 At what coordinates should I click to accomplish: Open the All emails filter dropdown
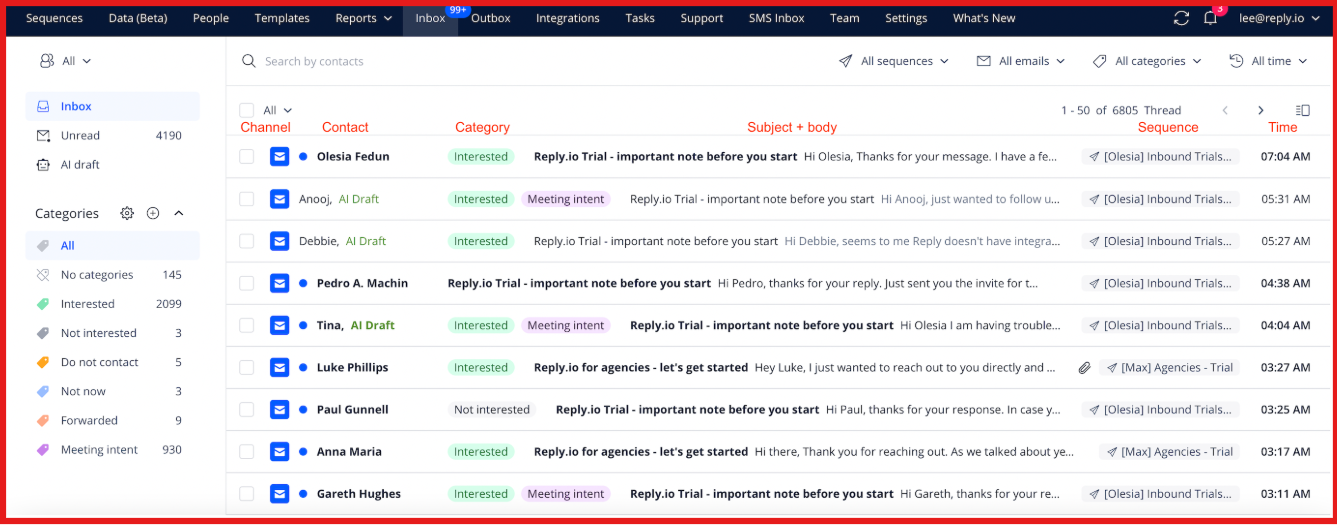click(1021, 61)
